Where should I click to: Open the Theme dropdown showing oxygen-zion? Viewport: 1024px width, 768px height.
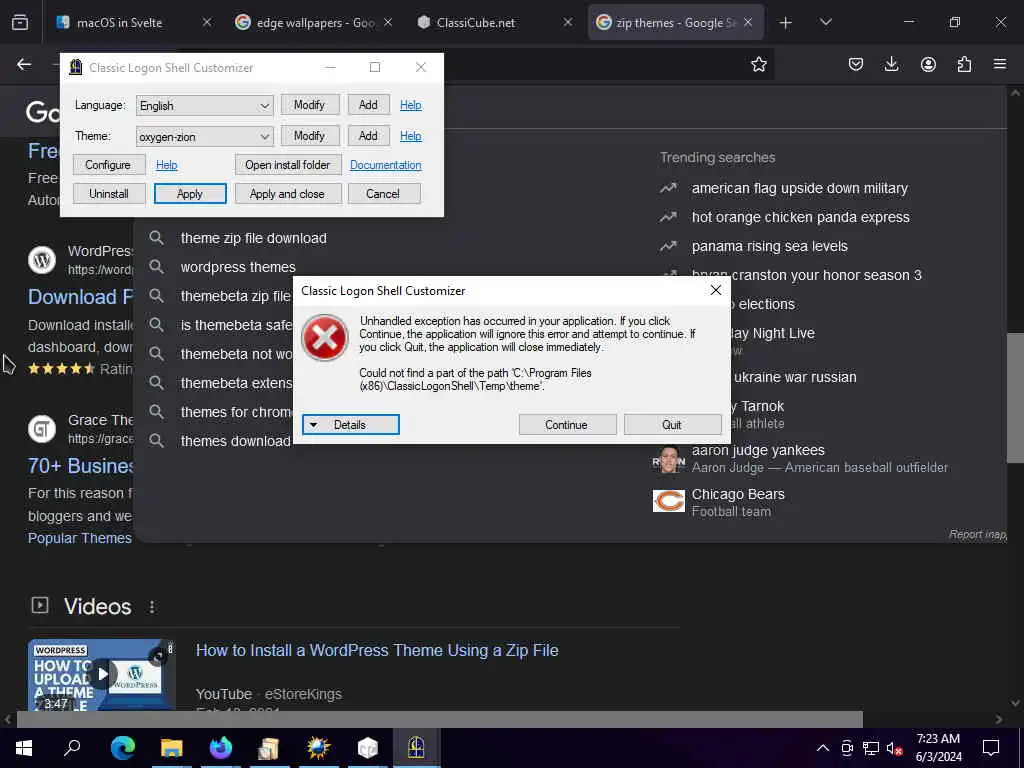pos(204,136)
